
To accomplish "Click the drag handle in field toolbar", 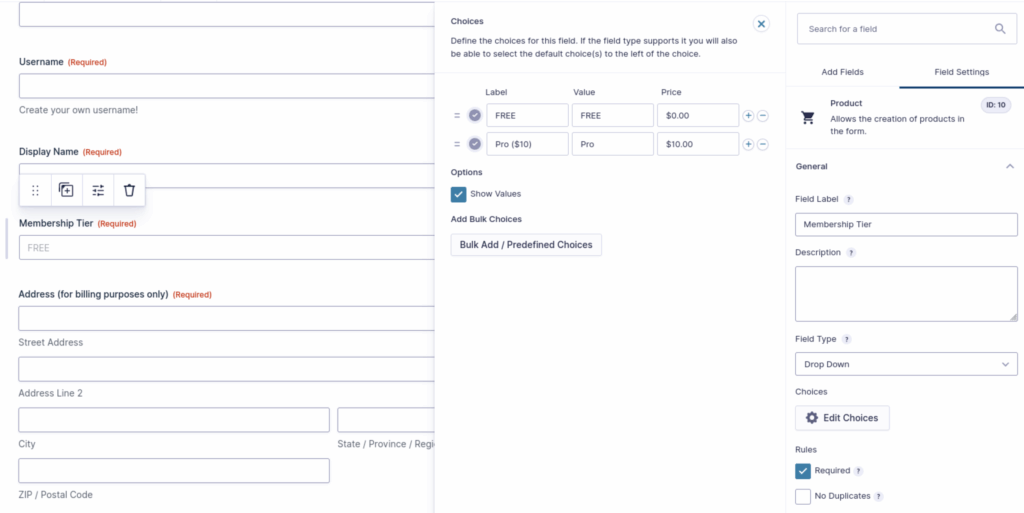I will pyautogui.click(x=36, y=190).
